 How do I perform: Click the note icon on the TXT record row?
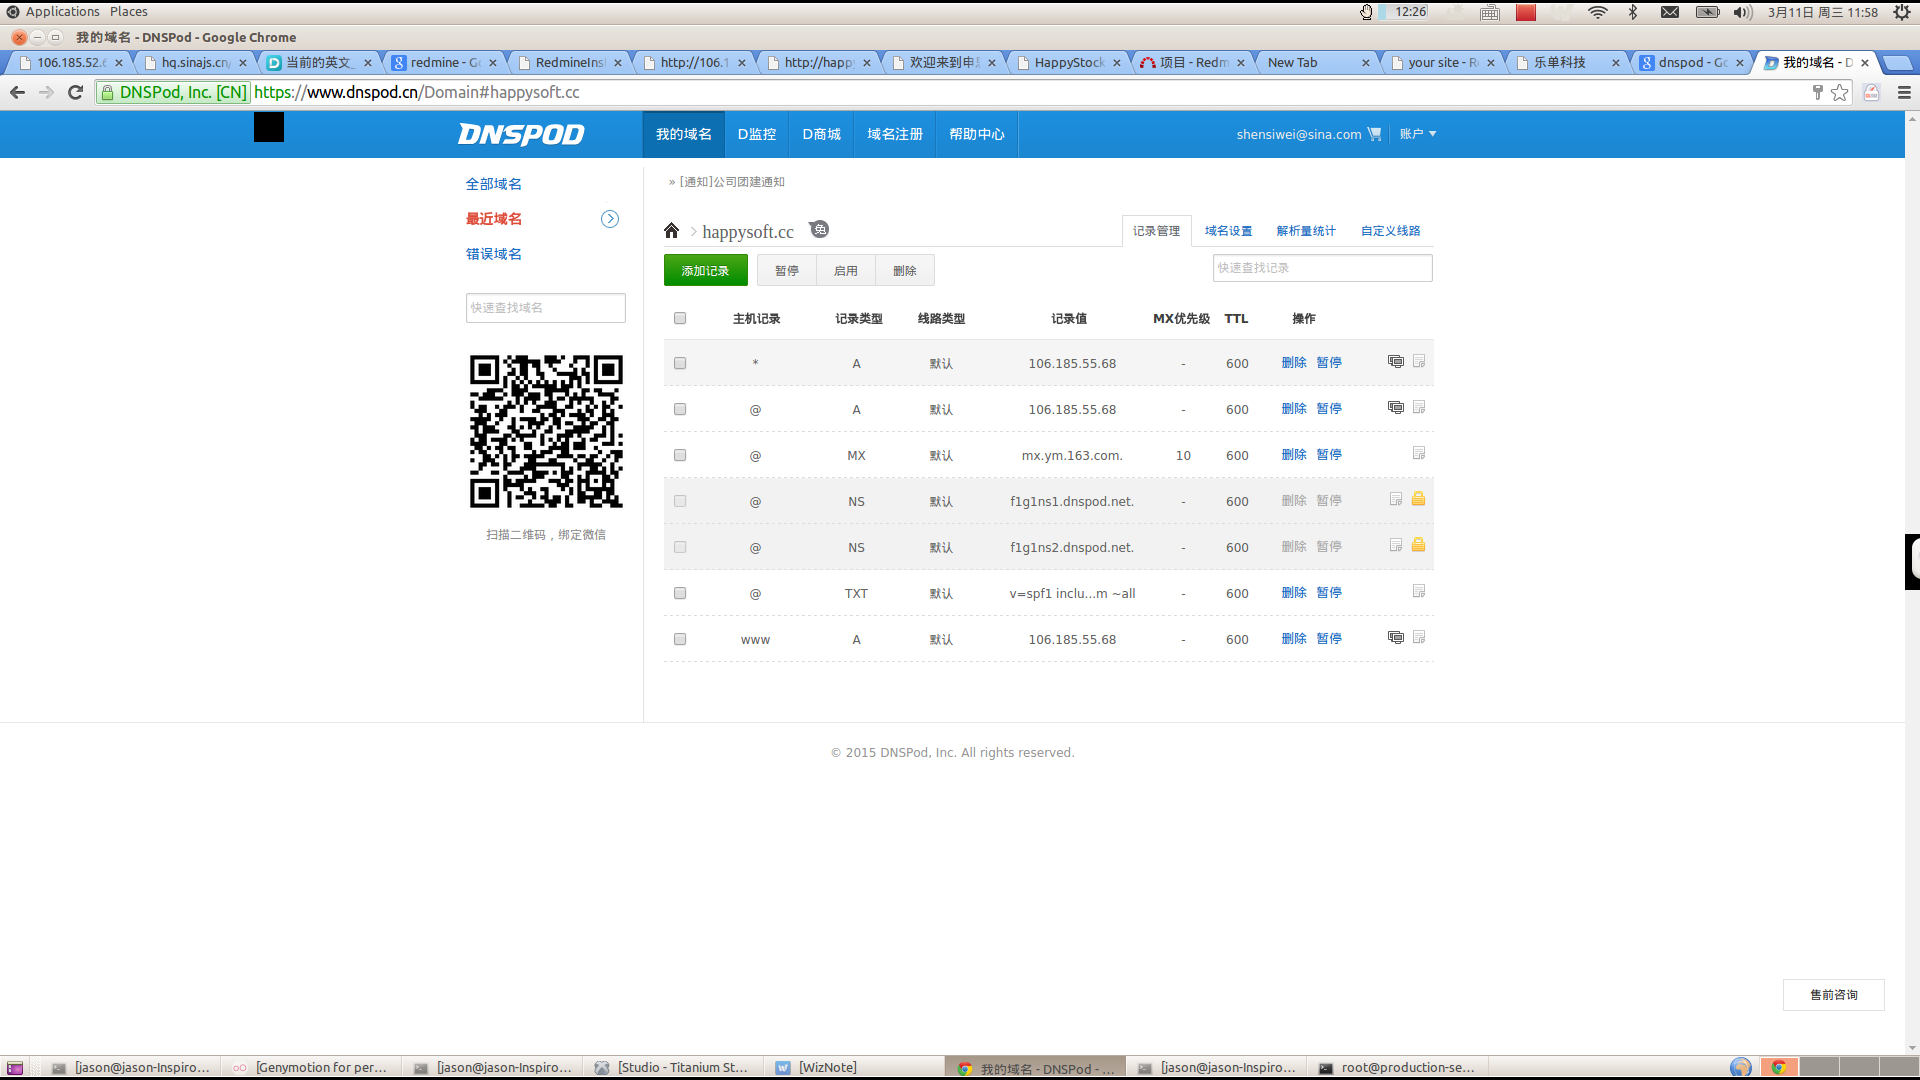pos(1419,591)
